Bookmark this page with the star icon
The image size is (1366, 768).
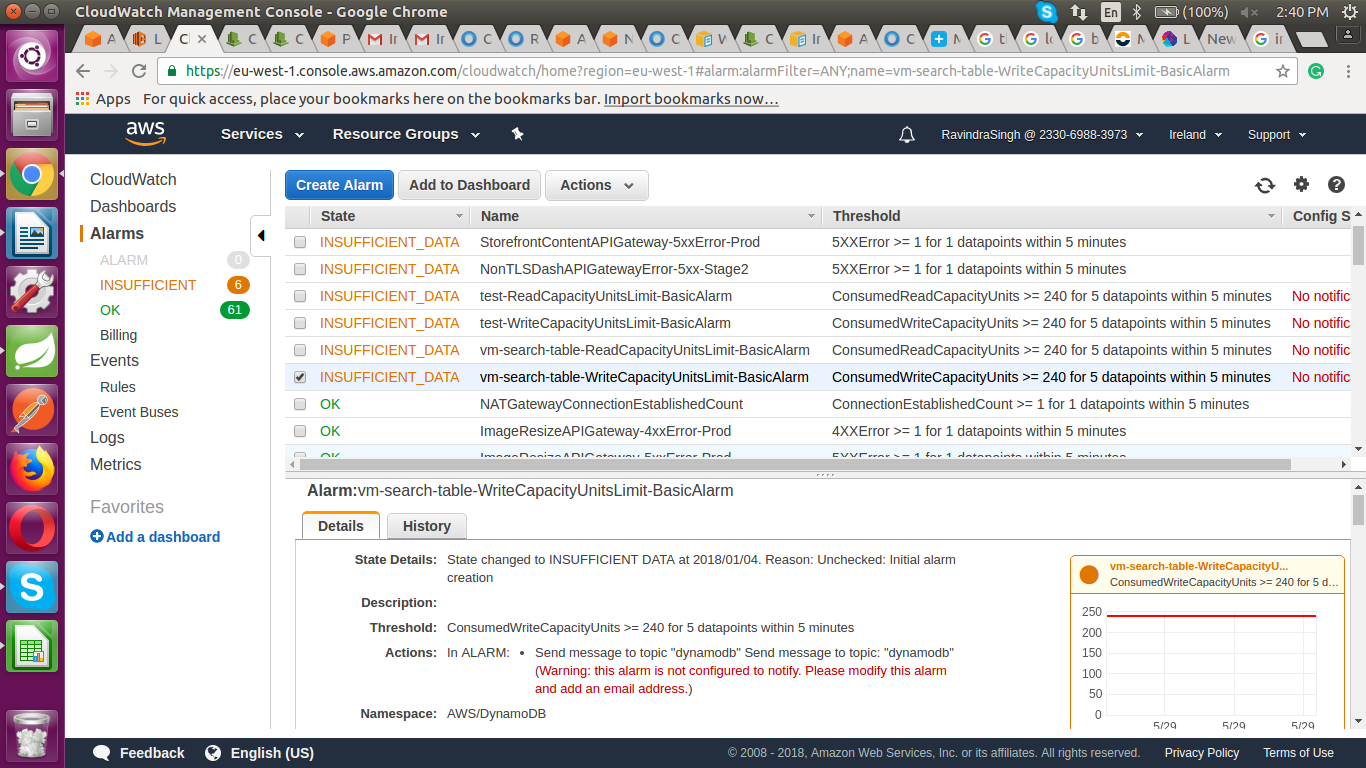coord(1283,71)
